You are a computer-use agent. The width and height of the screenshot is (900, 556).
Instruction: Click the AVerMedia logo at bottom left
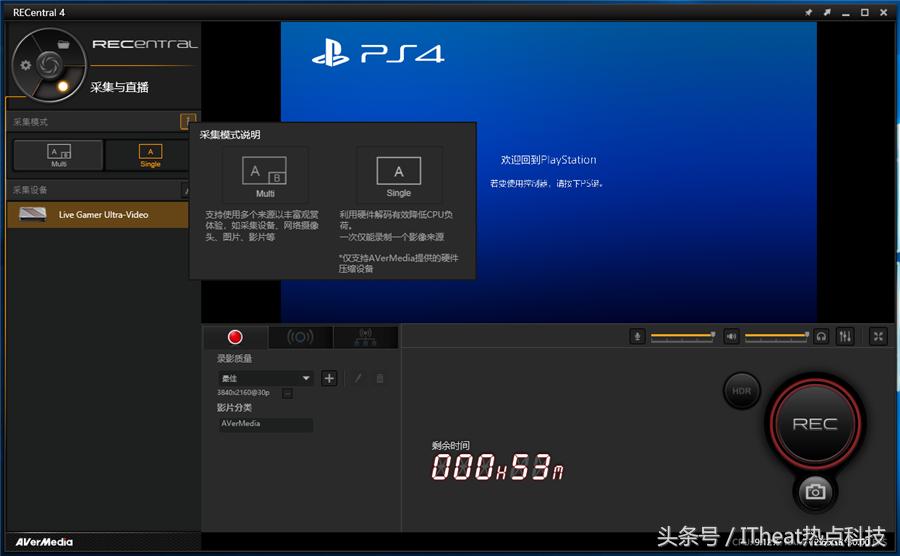(44, 542)
